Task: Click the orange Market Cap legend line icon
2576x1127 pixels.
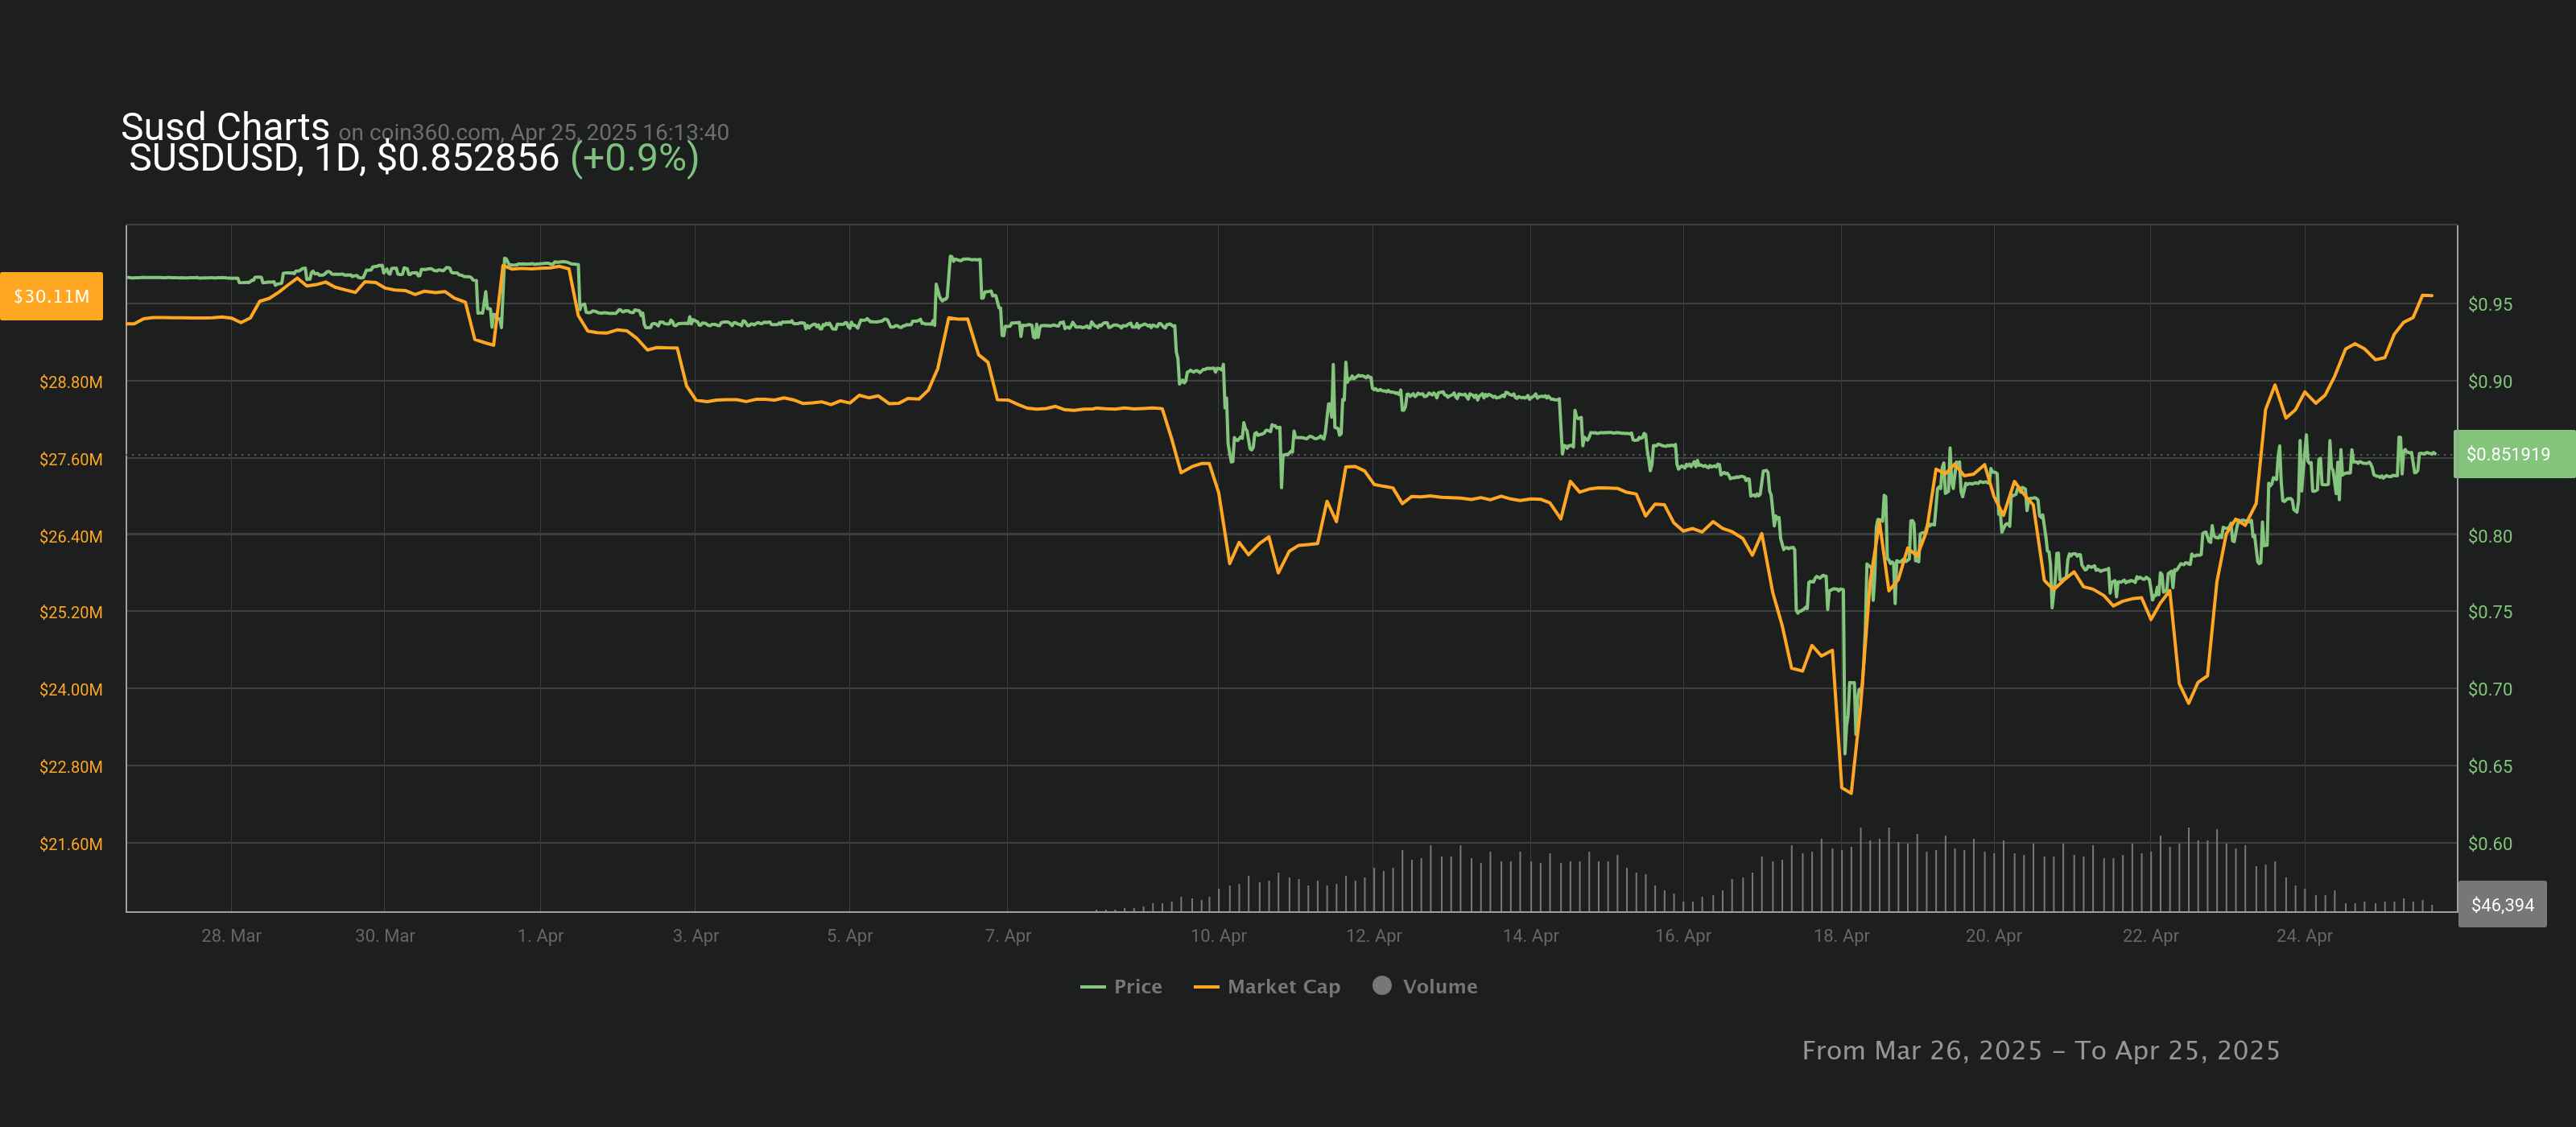Action: pyautogui.click(x=1206, y=987)
